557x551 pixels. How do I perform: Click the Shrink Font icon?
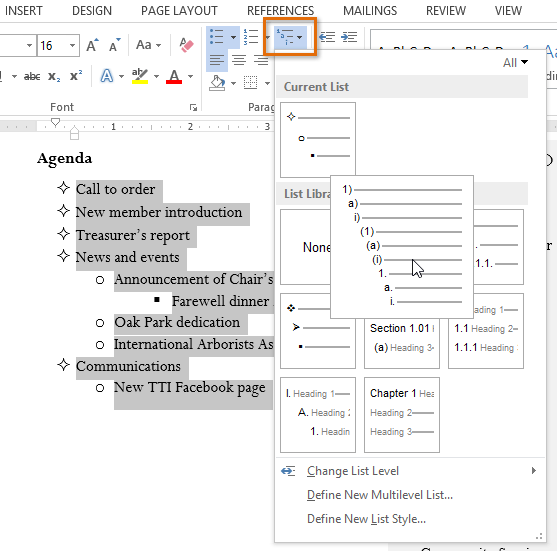click(x=114, y=45)
